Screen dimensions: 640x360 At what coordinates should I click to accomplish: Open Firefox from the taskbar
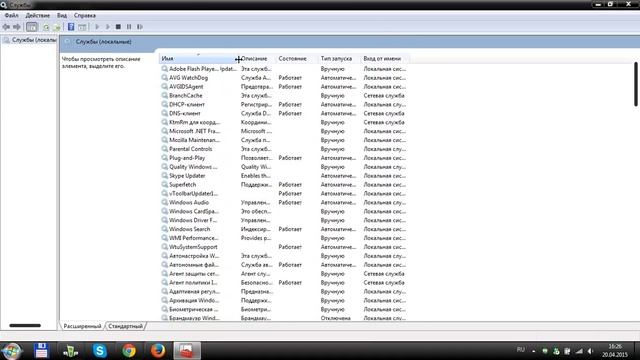(158, 351)
